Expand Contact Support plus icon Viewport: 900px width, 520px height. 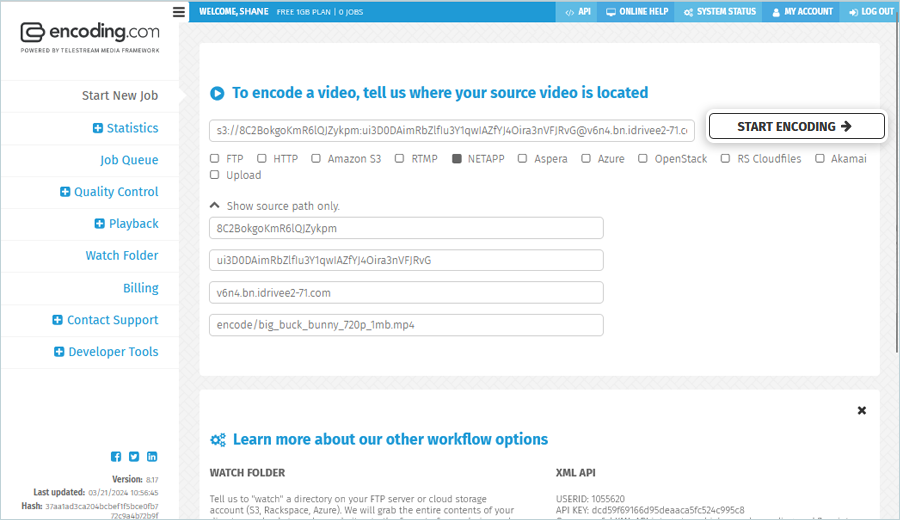(x=57, y=320)
